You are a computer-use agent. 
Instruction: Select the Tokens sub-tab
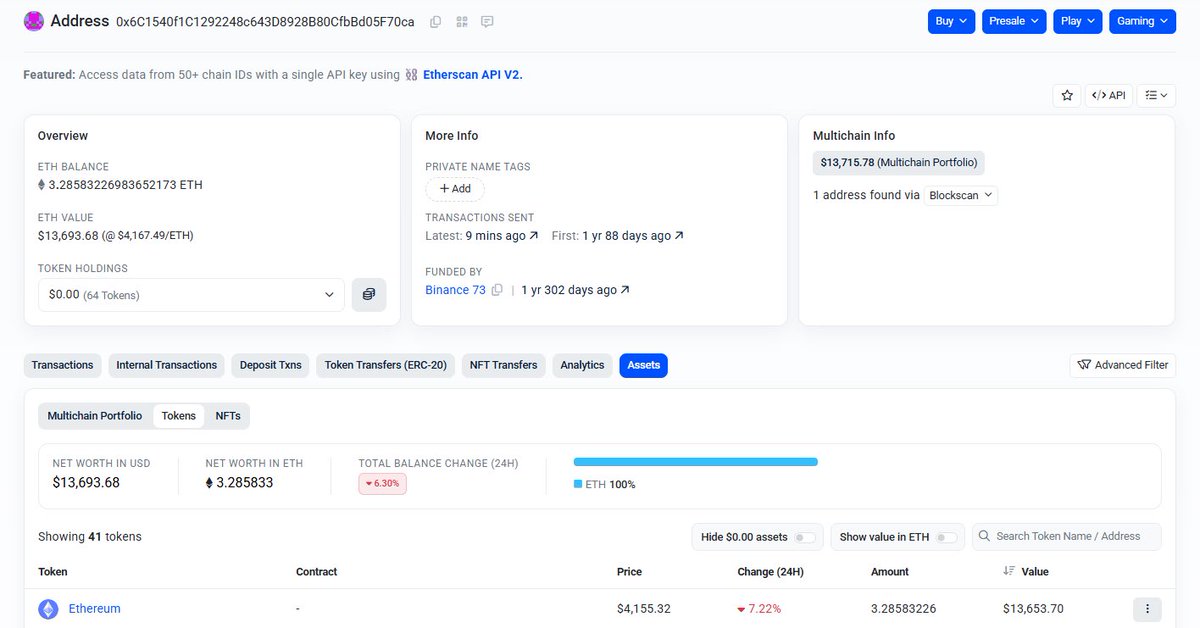point(179,416)
